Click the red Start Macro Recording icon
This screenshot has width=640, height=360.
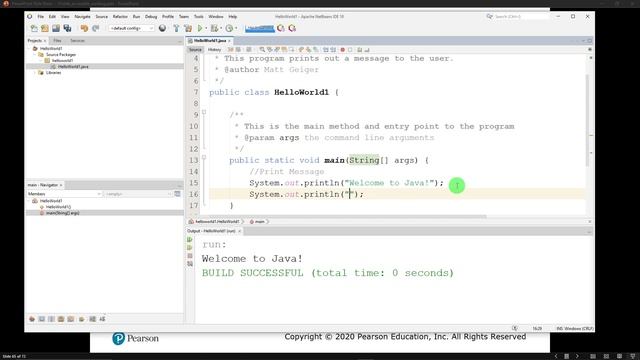click(x=342, y=50)
